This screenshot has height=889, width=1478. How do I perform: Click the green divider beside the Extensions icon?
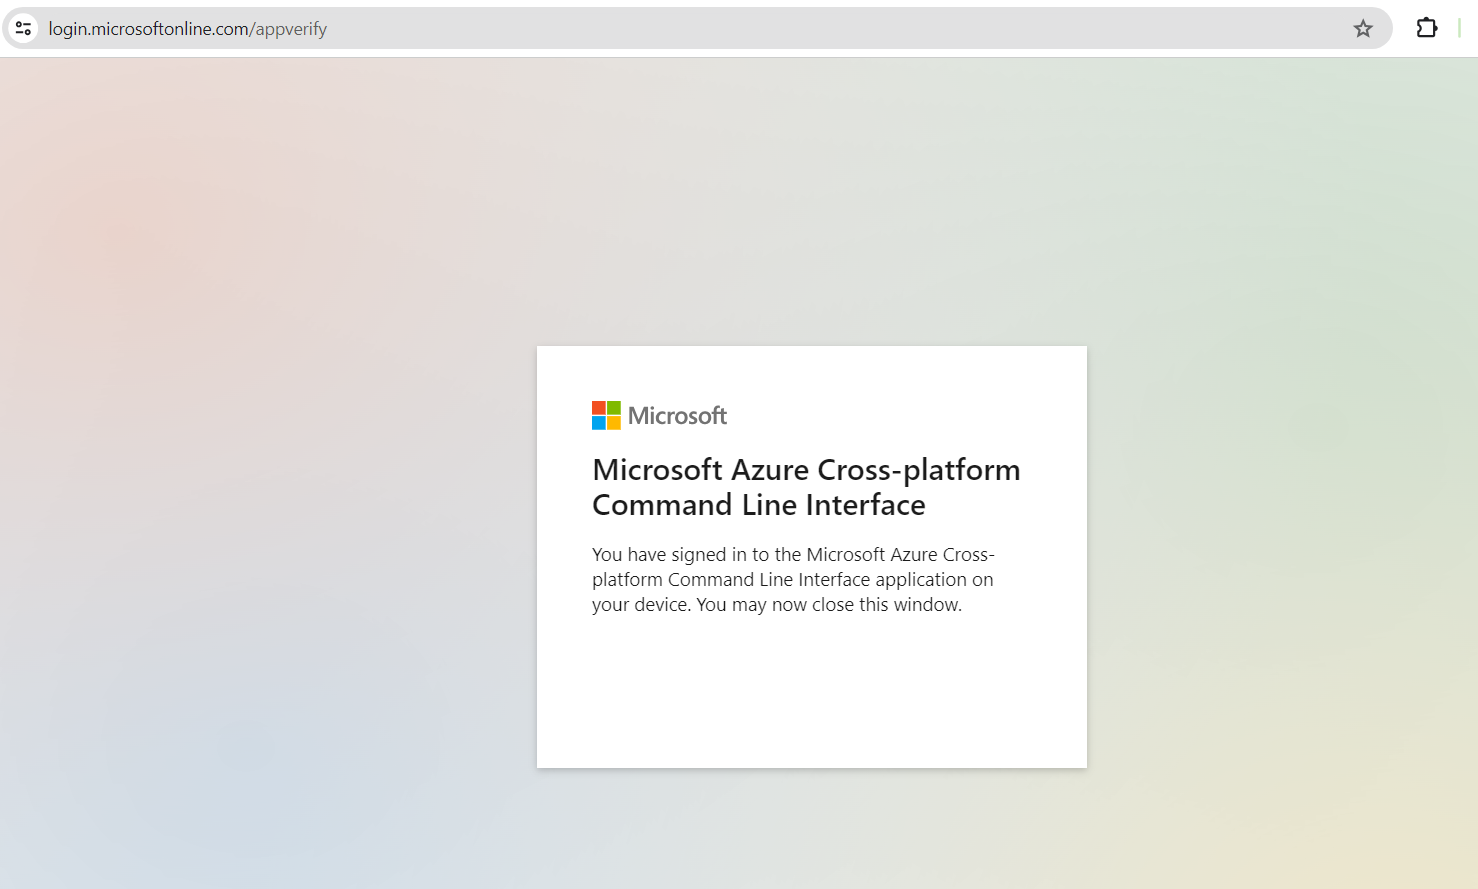(1459, 28)
